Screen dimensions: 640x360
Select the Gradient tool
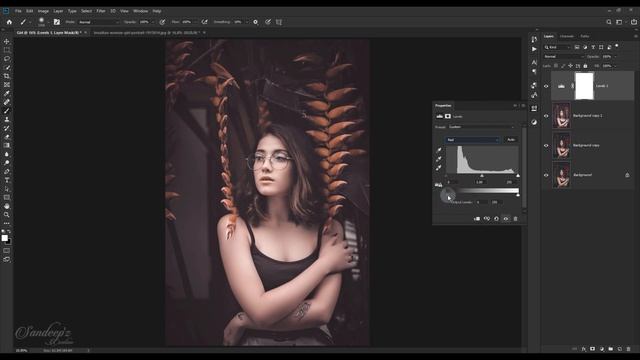[7, 145]
